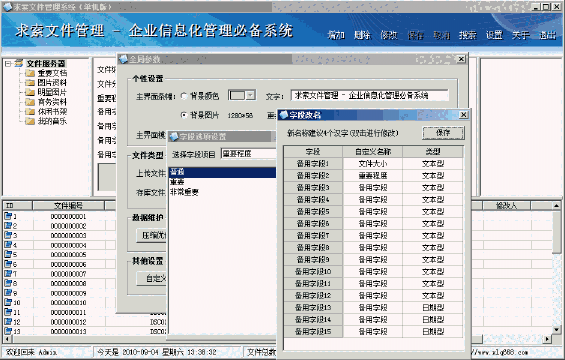Viewport: 565px width, 360px height.
Task: Select the 休闲书架 folder icon
Action: coord(30,112)
